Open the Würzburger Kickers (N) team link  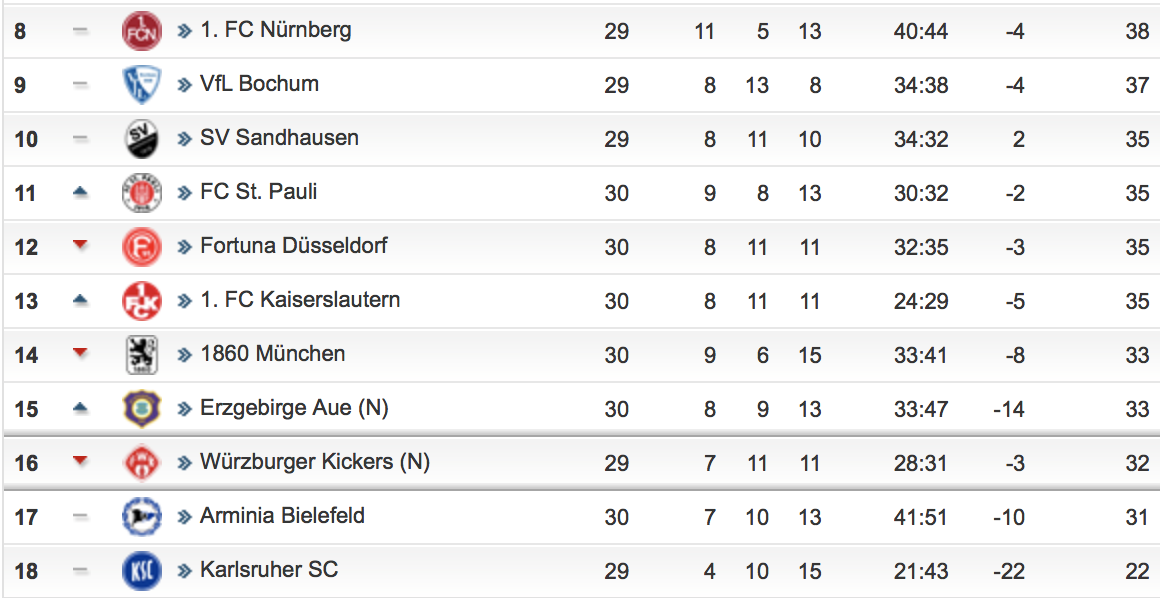[x=315, y=462]
